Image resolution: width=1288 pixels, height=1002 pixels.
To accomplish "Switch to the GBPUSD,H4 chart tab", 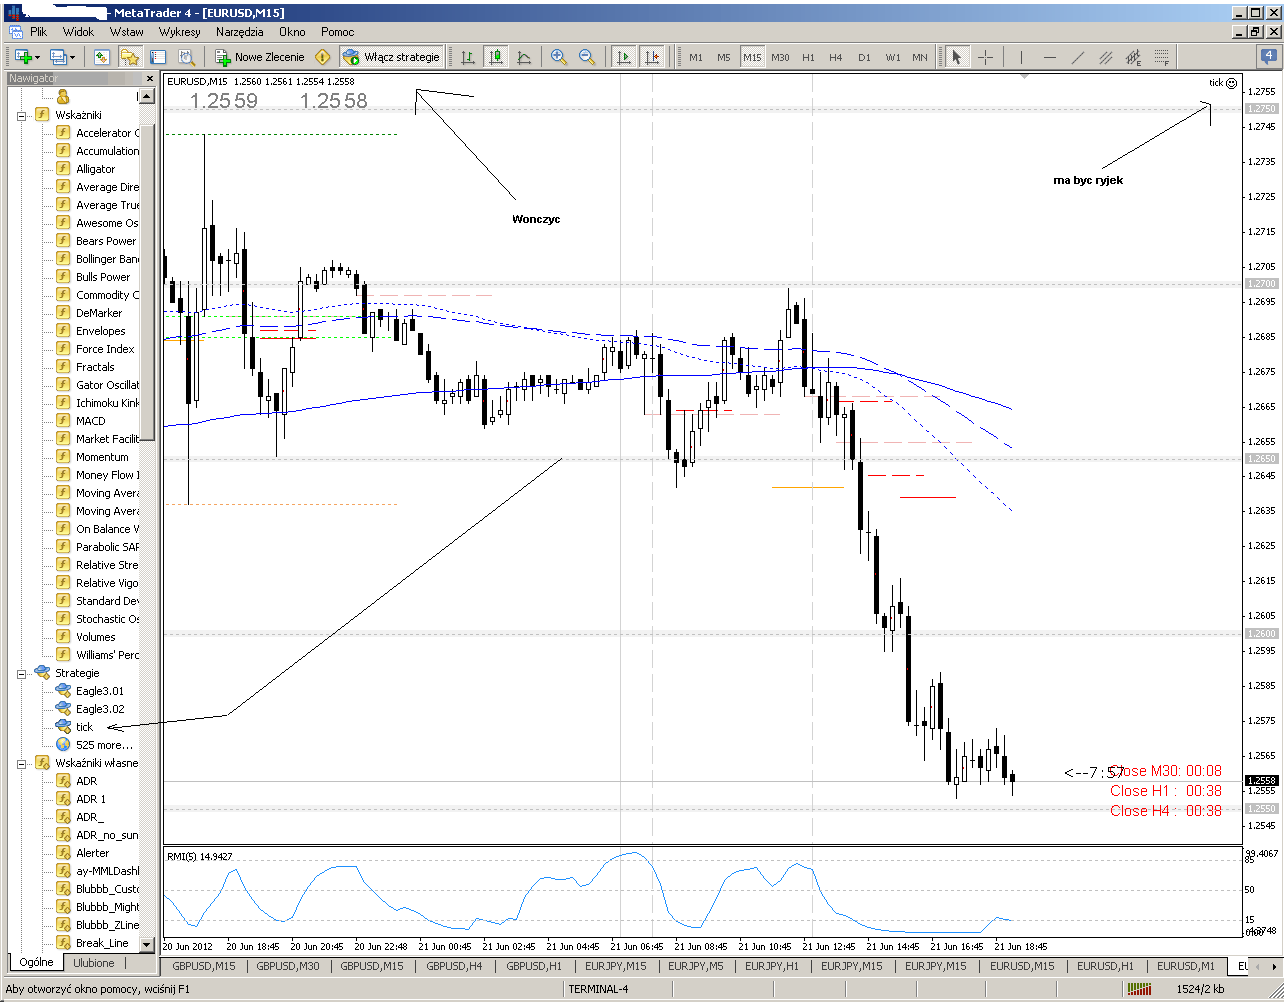I will coord(454,966).
